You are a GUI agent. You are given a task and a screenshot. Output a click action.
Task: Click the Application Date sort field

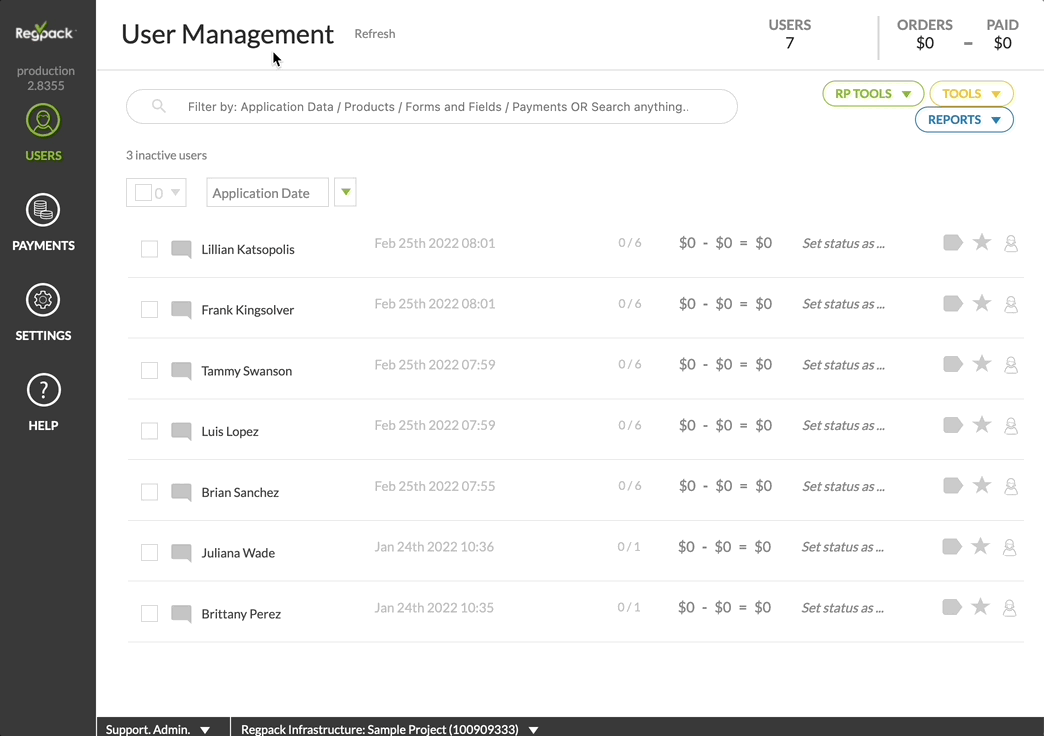point(267,192)
